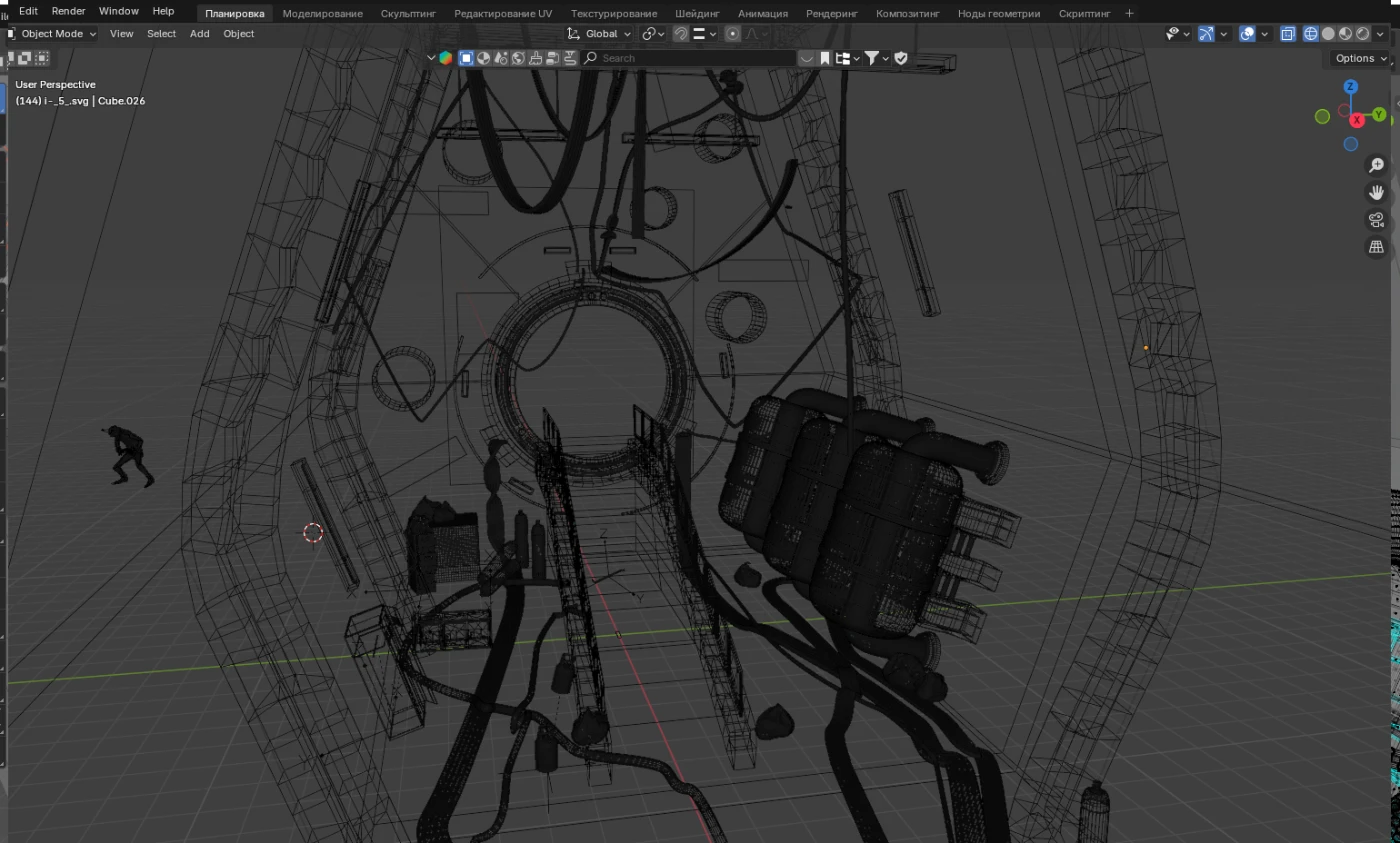Open the funnel filter dropdown
The width and height of the screenshot is (1400, 843).
(x=877, y=58)
